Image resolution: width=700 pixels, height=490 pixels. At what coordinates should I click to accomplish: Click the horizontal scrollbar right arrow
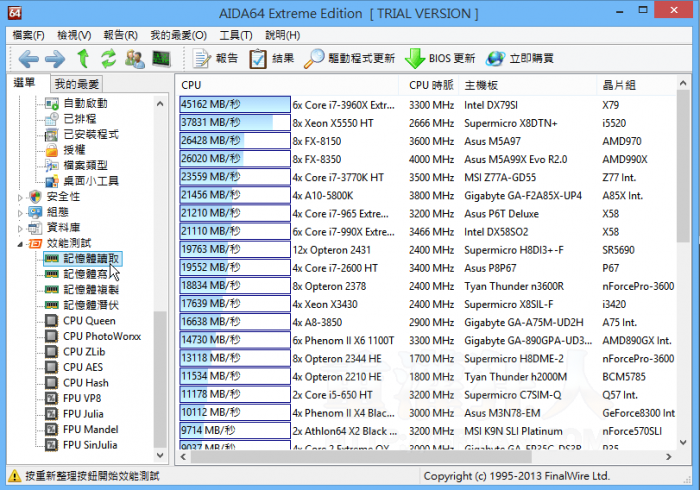click(x=668, y=457)
